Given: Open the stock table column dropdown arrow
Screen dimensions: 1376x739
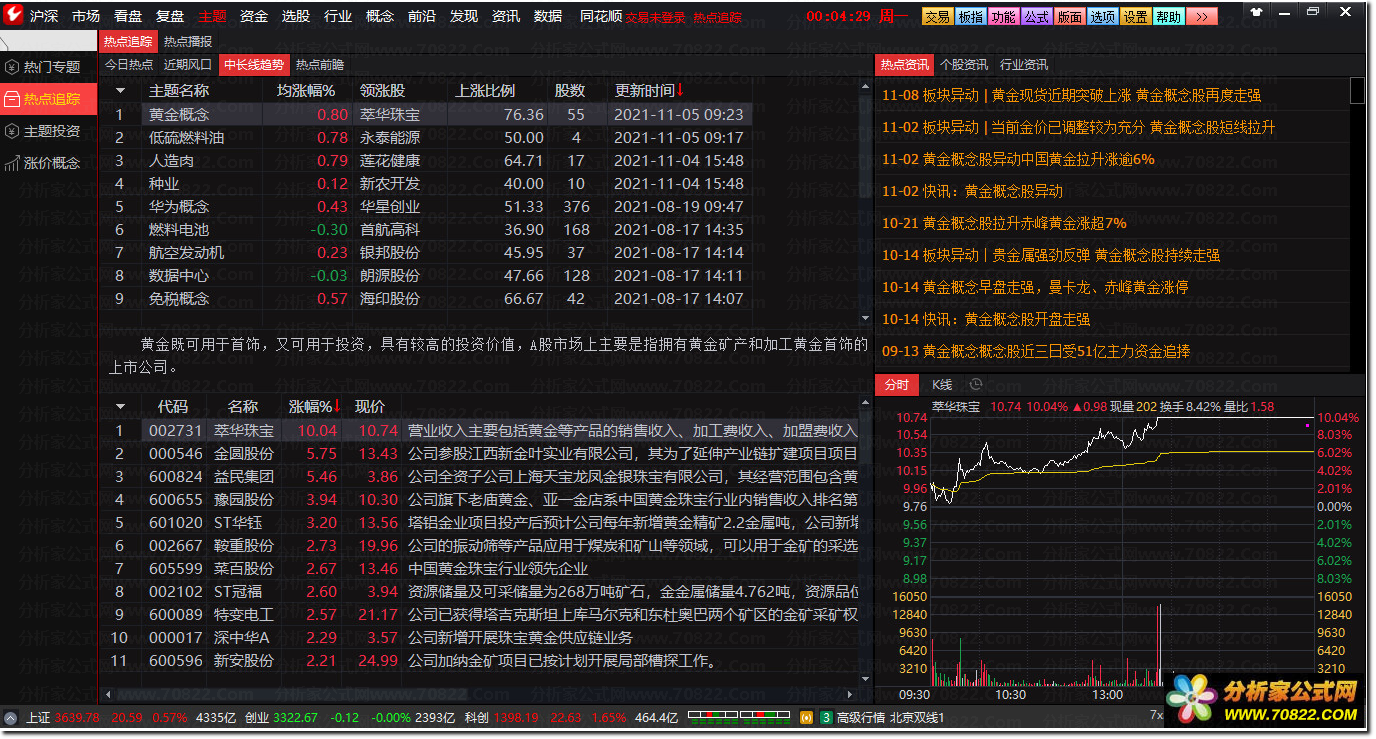Looking at the screenshot, I should pyautogui.click(x=121, y=406).
